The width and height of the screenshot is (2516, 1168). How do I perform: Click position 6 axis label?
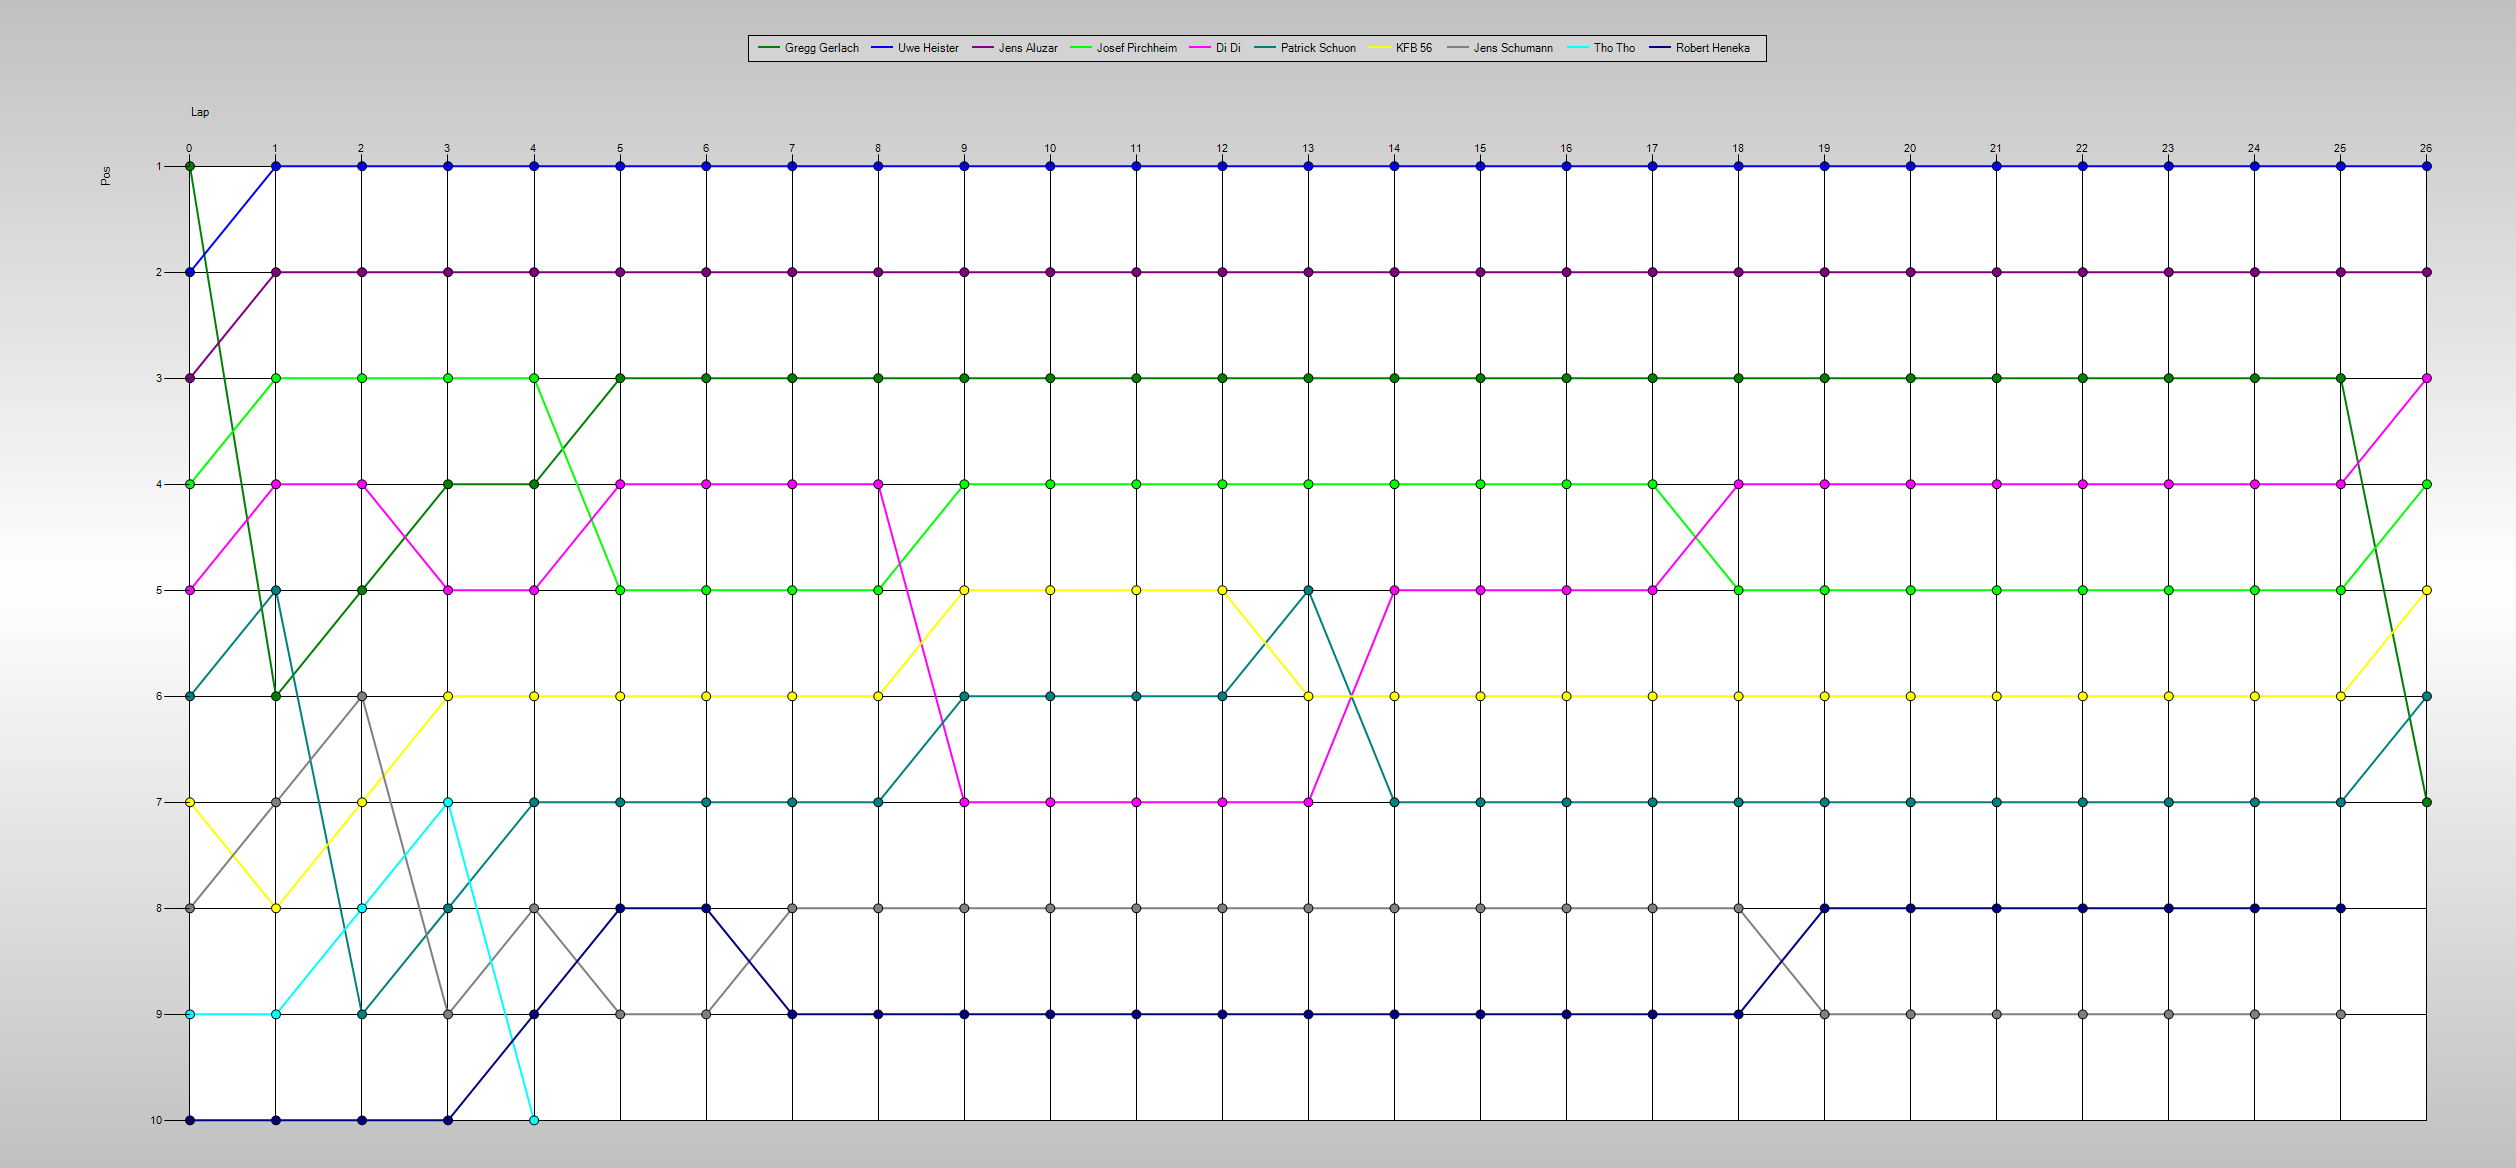158,696
